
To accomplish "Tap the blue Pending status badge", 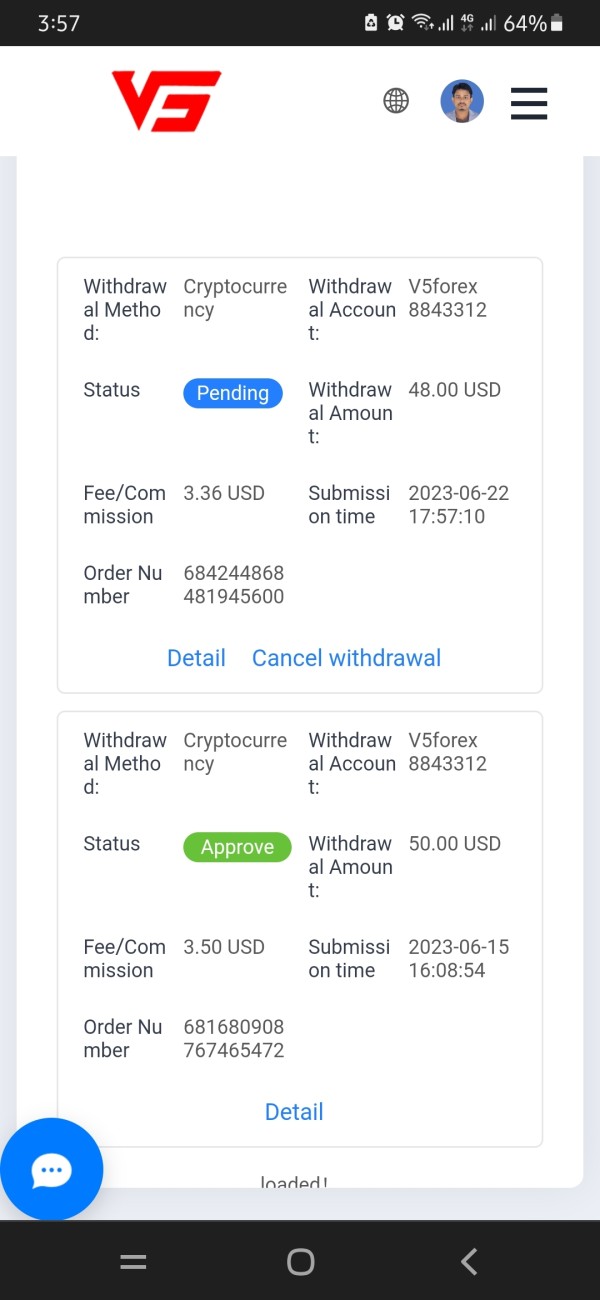I will [233, 393].
